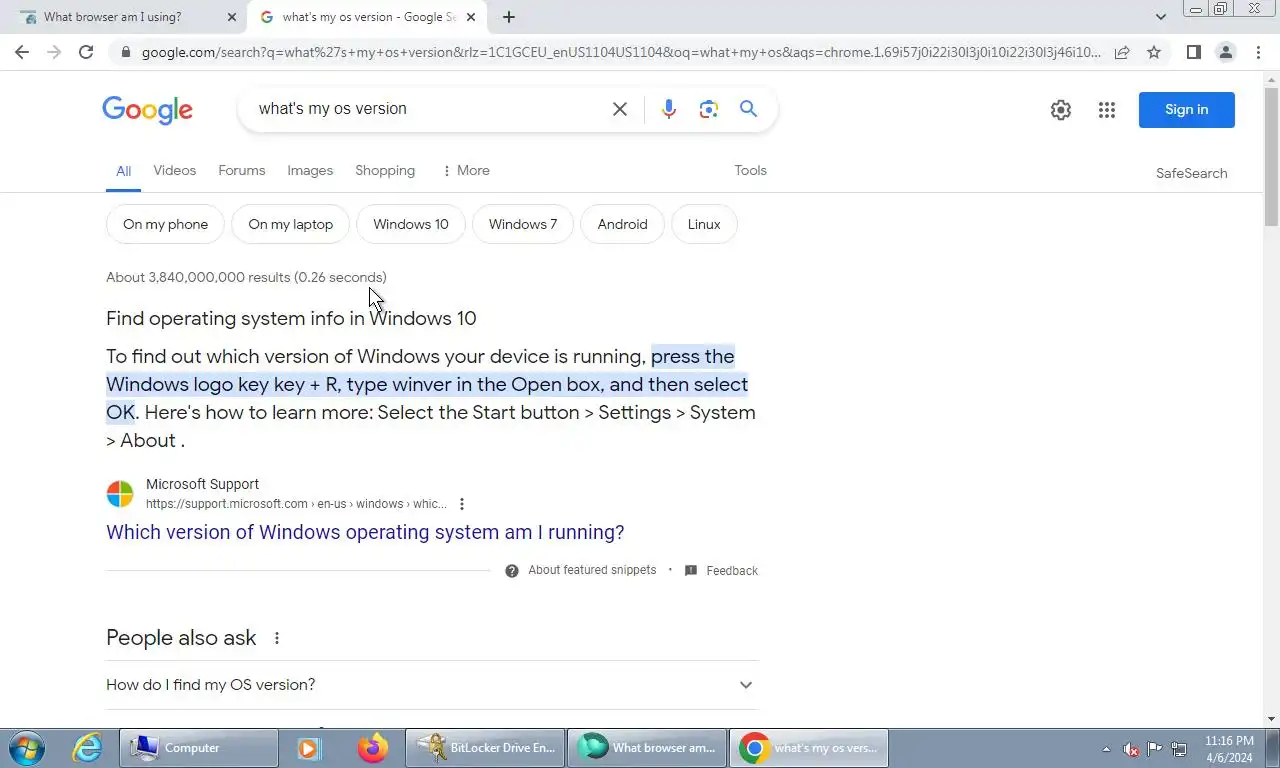This screenshot has height=768, width=1280.
Task: Open Chrome side panel
Action: click(1193, 52)
